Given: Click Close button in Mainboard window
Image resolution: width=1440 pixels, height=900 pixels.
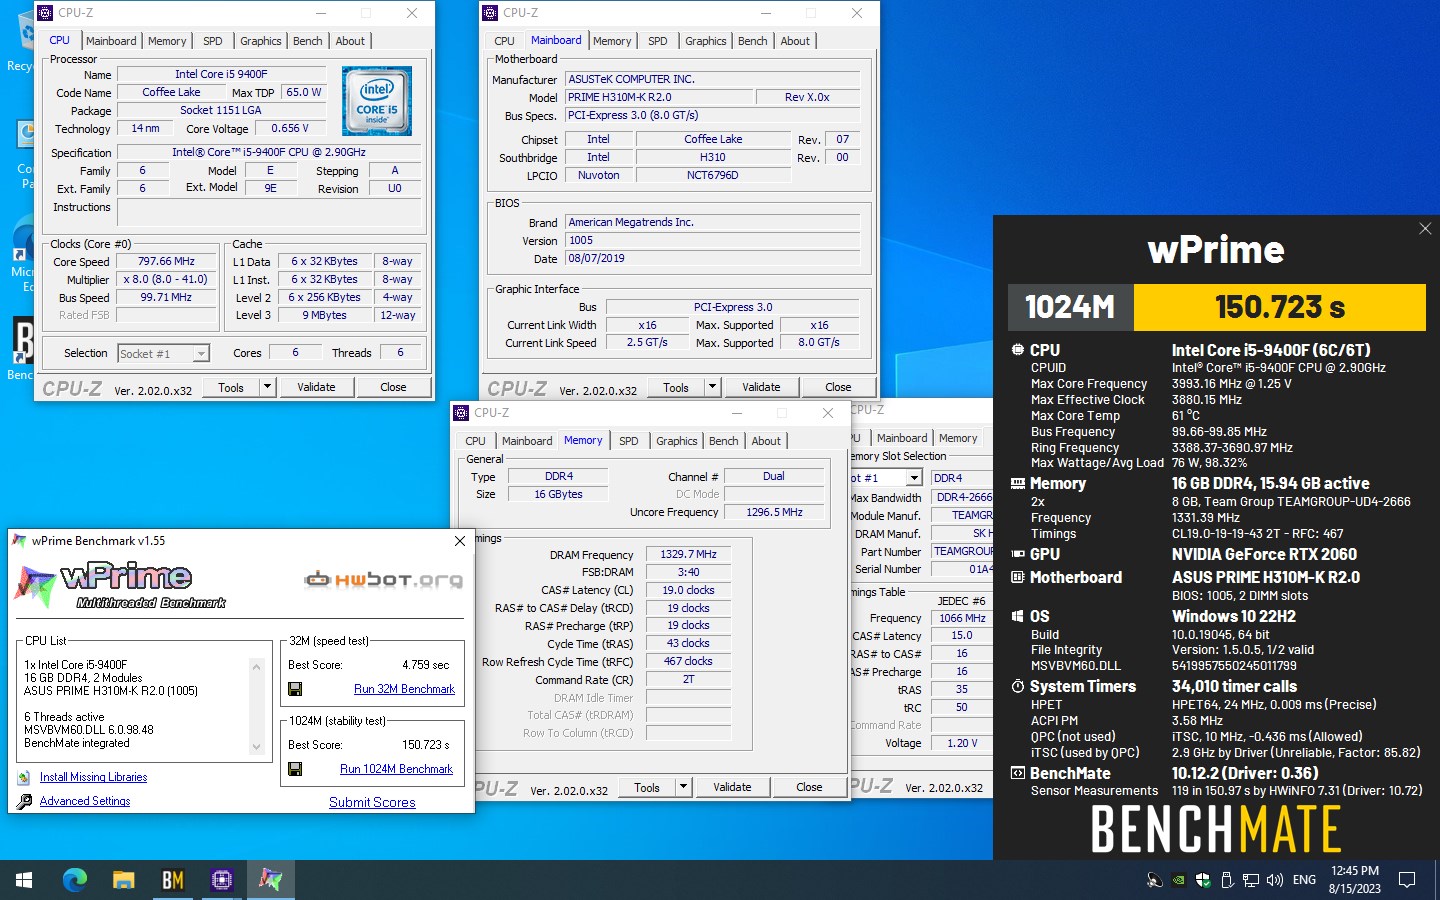Looking at the screenshot, I should pos(838,387).
